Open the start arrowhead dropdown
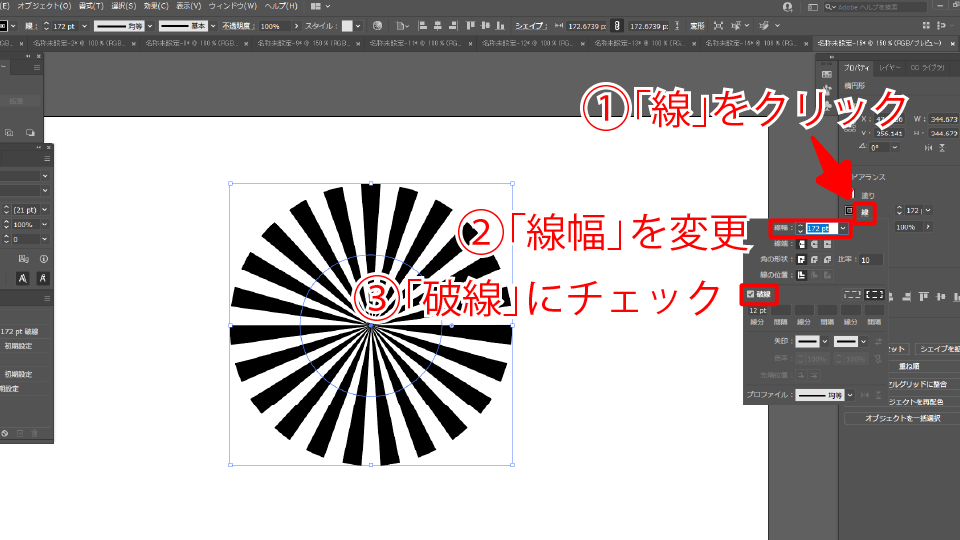 point(825,342)
